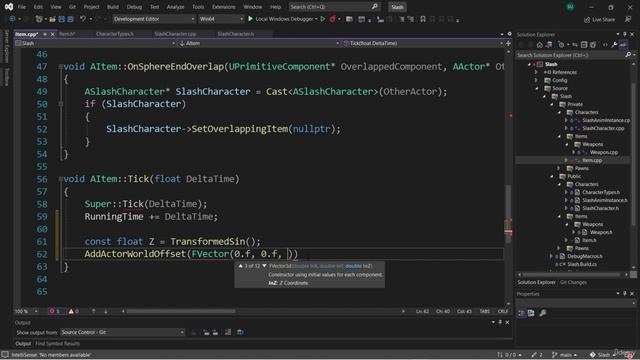
Task: Toggle auto-hide pin on Output panel
Action: pyautogui.click(x=500, y=322)
